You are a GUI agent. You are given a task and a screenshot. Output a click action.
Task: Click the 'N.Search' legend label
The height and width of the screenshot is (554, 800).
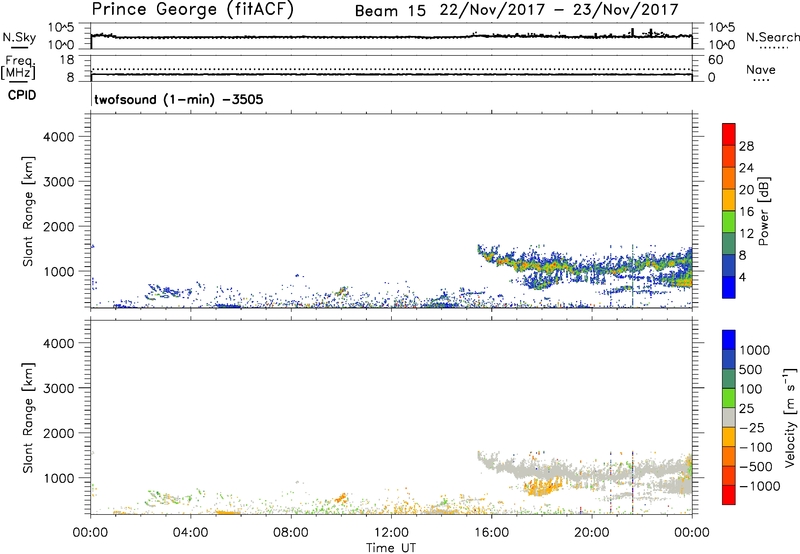tap(772, 37)
